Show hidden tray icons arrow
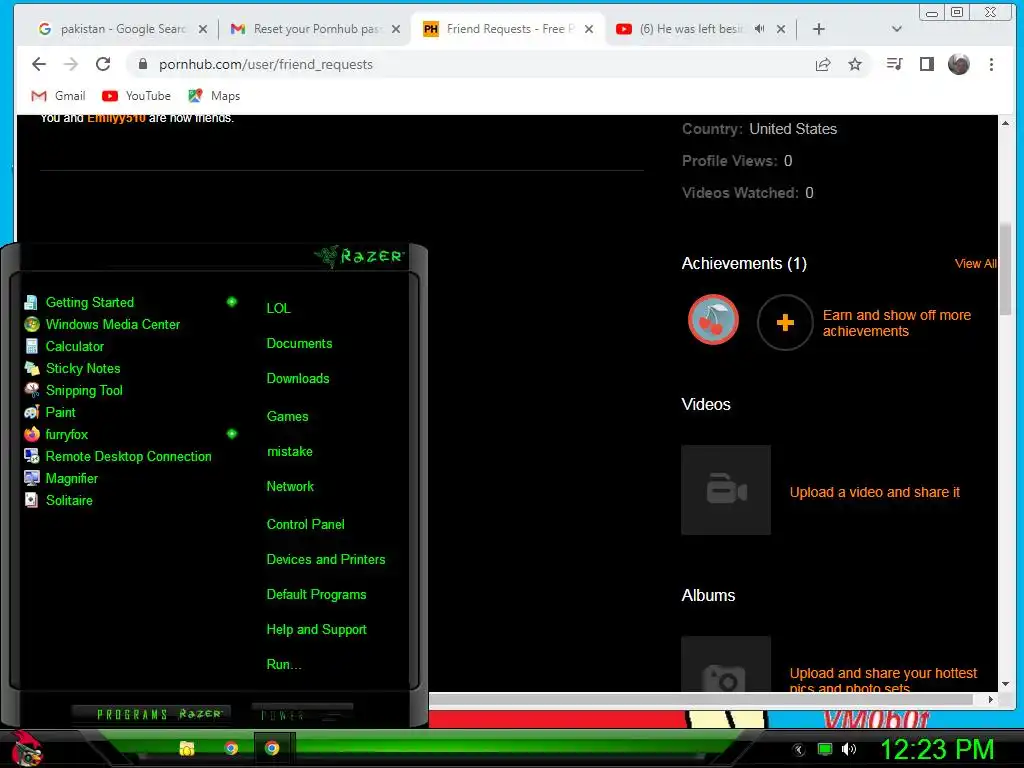The image size is (1024, 768). (x=798, y=750)
